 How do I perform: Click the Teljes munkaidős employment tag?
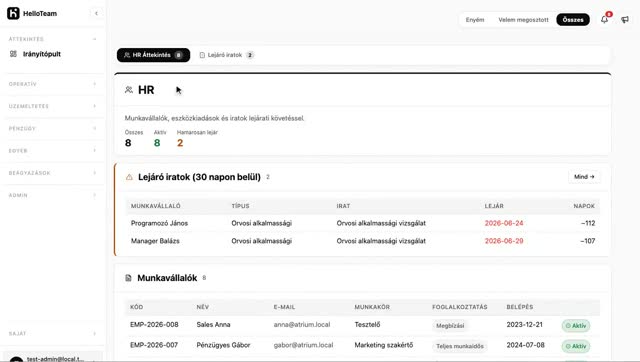point(460,346)
